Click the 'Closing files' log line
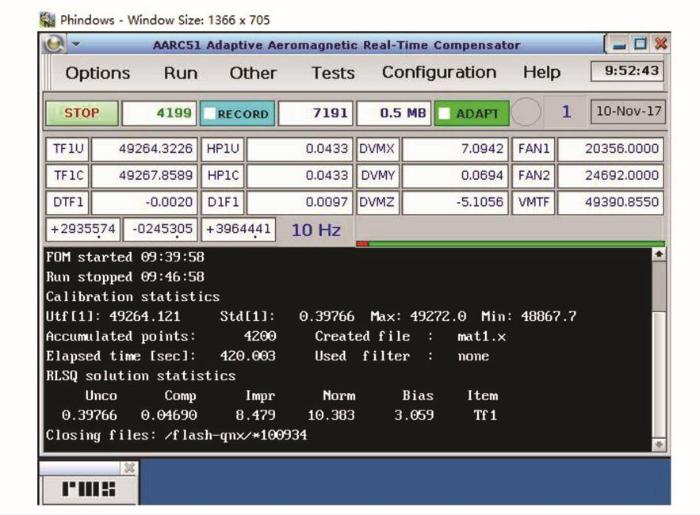Image resolution: width=700 pixels, height=515 pixels. click(x=176, y=435)
